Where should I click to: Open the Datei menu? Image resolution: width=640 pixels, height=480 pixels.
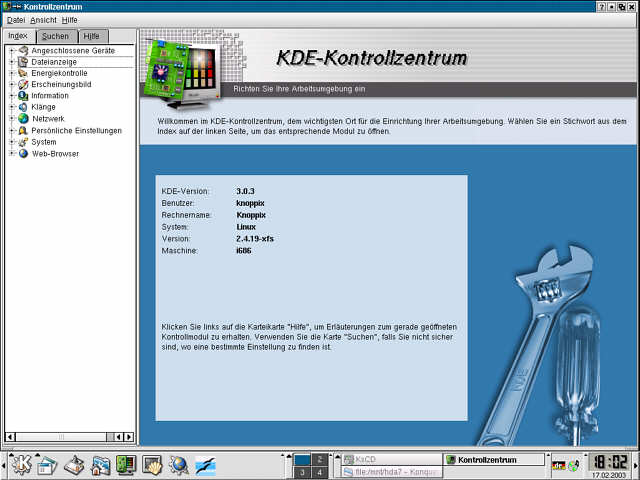coord(16,20)
